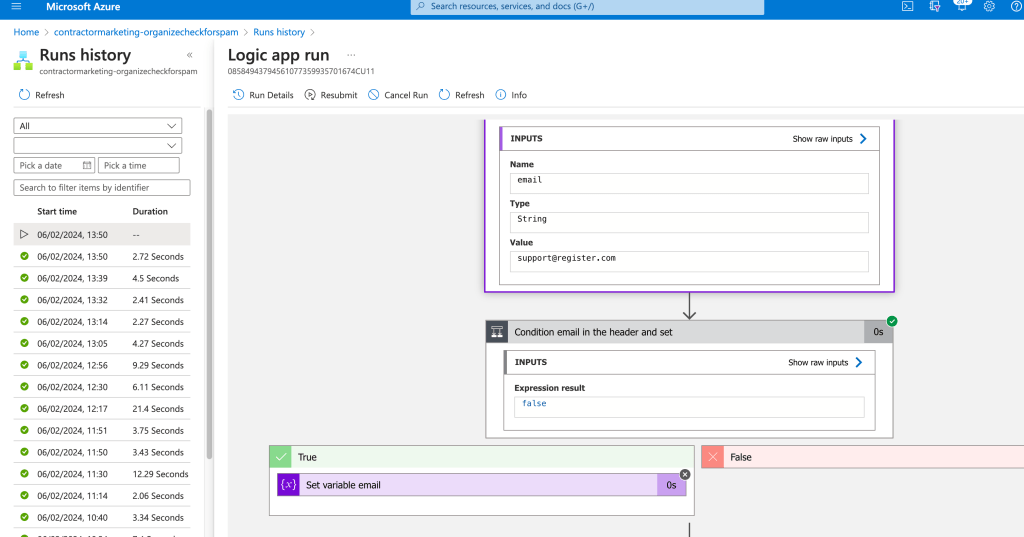Click the support@register.com value field

tap(689, 261)
